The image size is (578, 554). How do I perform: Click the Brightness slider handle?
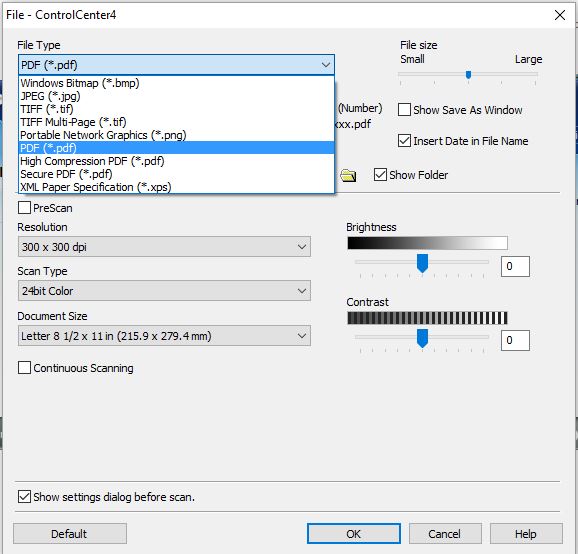tap(422, 263)
